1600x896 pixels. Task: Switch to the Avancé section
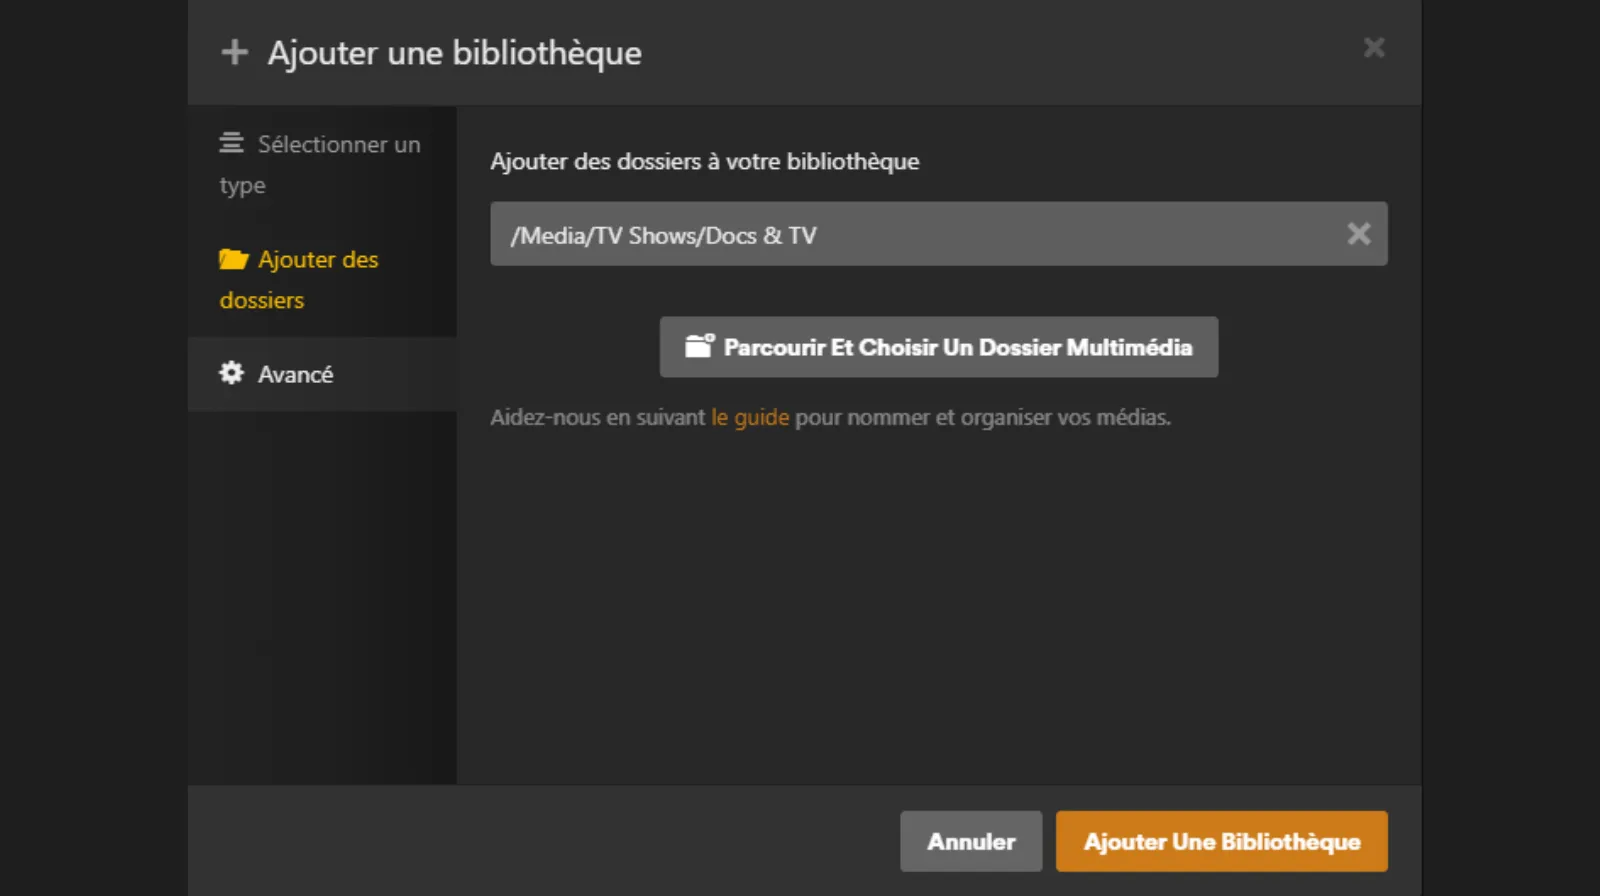click(x=295, y=374)
